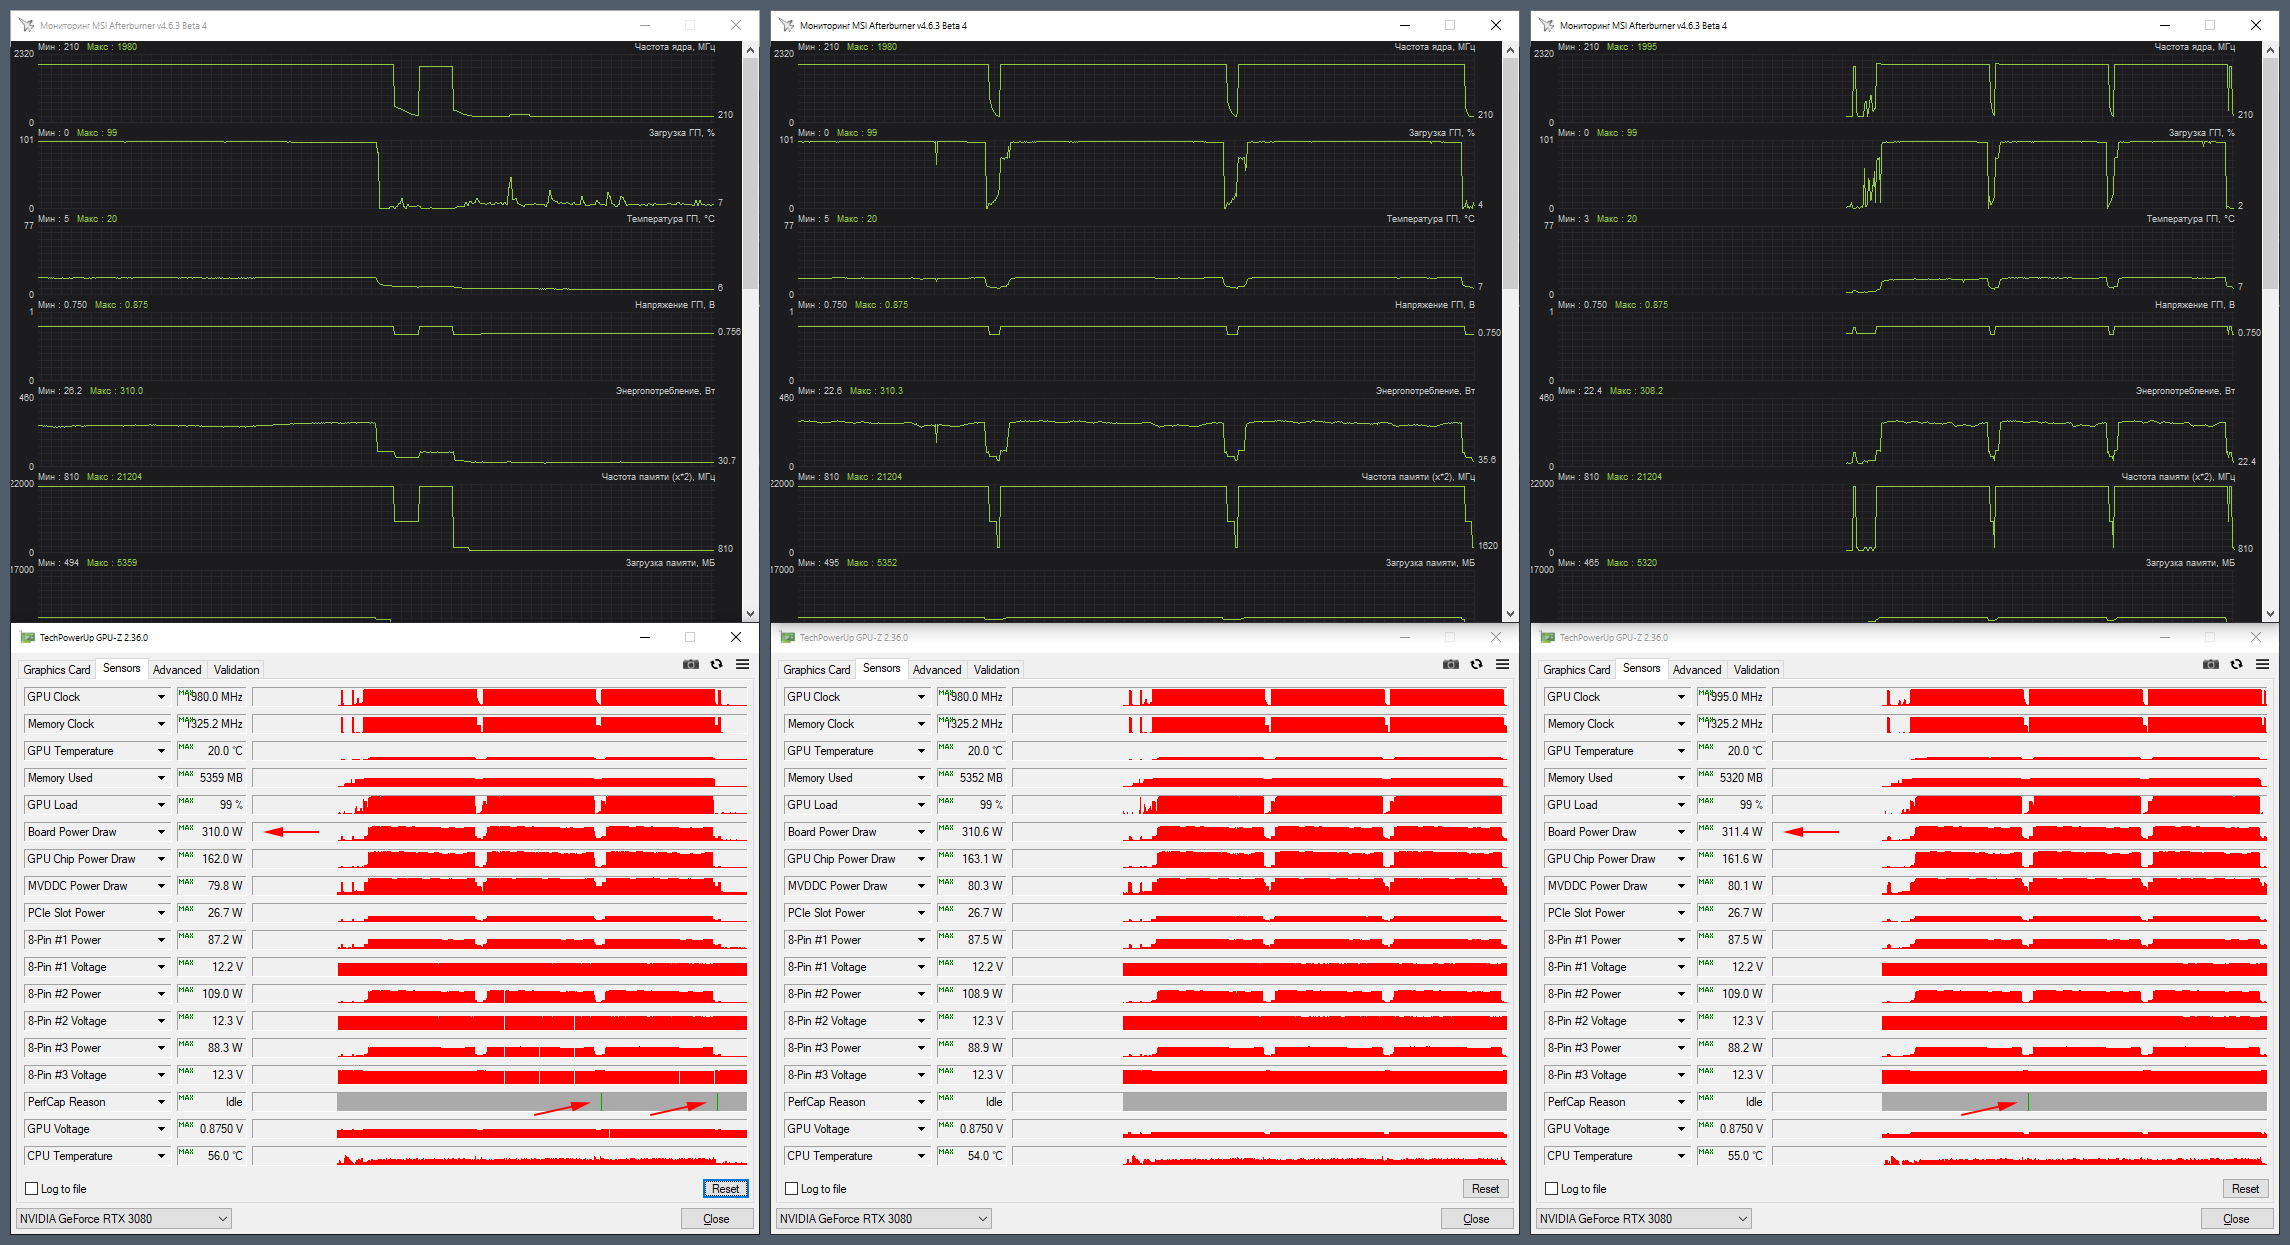Expand the PerfCap Reason dropdown in right GPU-Z
The image size is (2290, 1245).
coord(1681,1102)
